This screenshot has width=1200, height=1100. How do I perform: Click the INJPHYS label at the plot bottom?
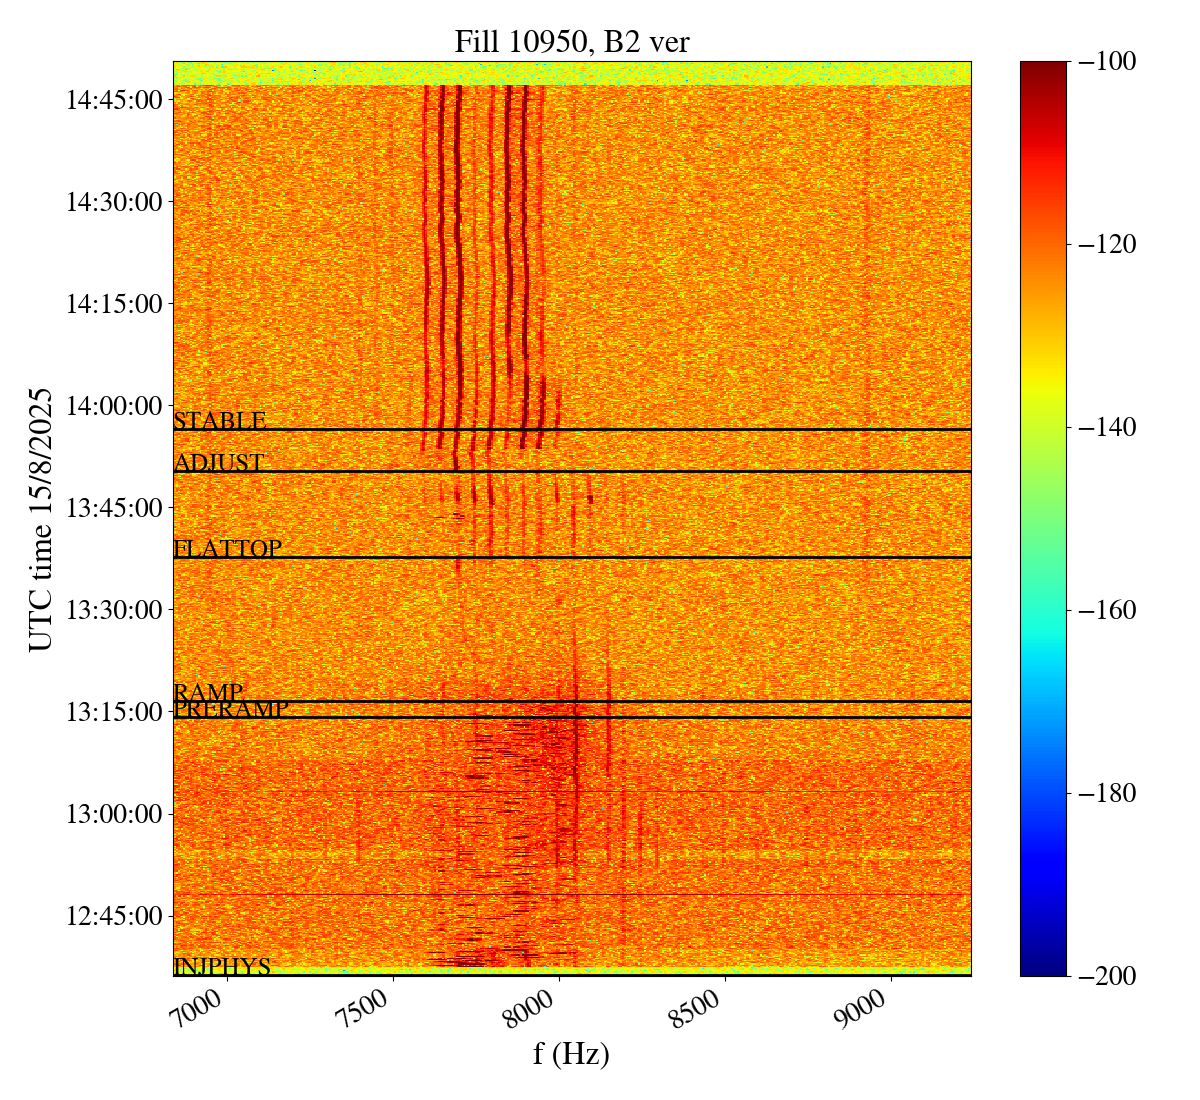coord(222,966)
